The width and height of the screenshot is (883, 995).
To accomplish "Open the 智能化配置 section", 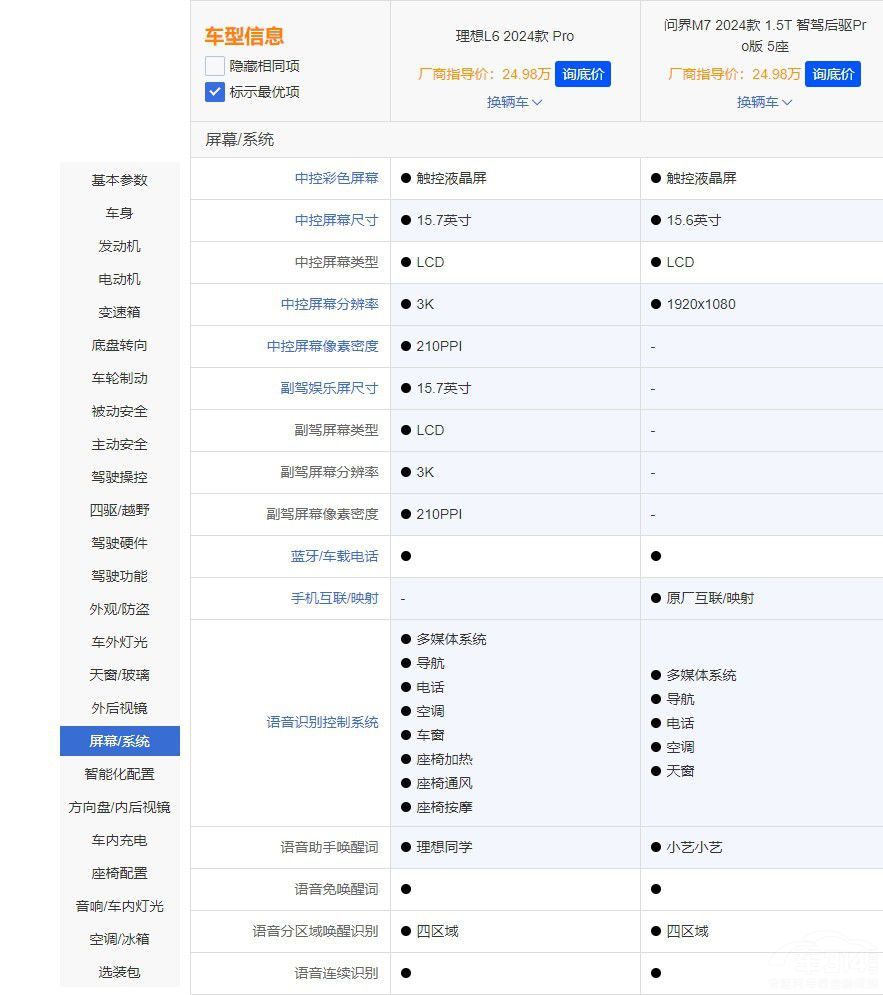I will click(119, 774).
